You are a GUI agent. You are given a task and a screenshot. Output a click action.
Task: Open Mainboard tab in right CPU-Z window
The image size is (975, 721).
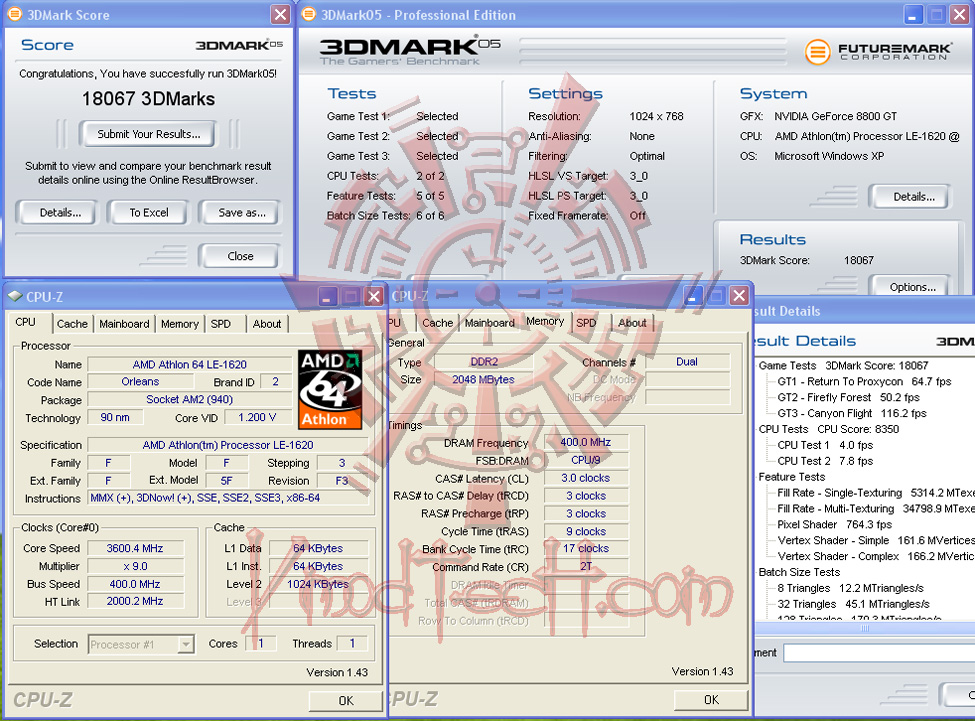pyautogui.click(x=489, y=323)
